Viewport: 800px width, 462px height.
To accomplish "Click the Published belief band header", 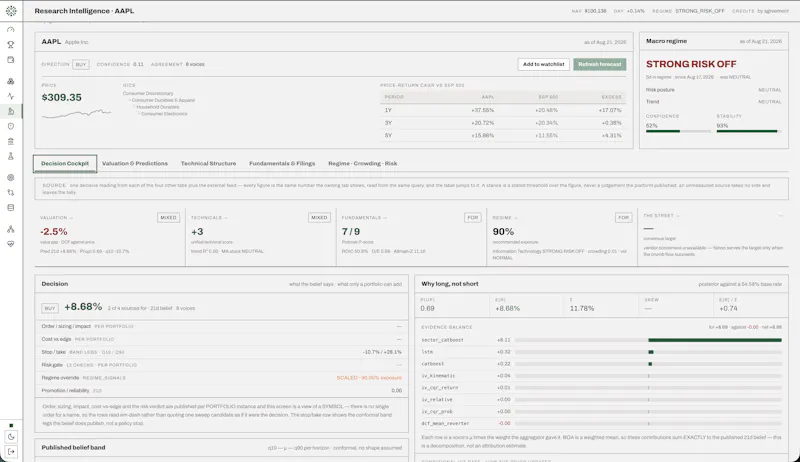I will (221, 448).
